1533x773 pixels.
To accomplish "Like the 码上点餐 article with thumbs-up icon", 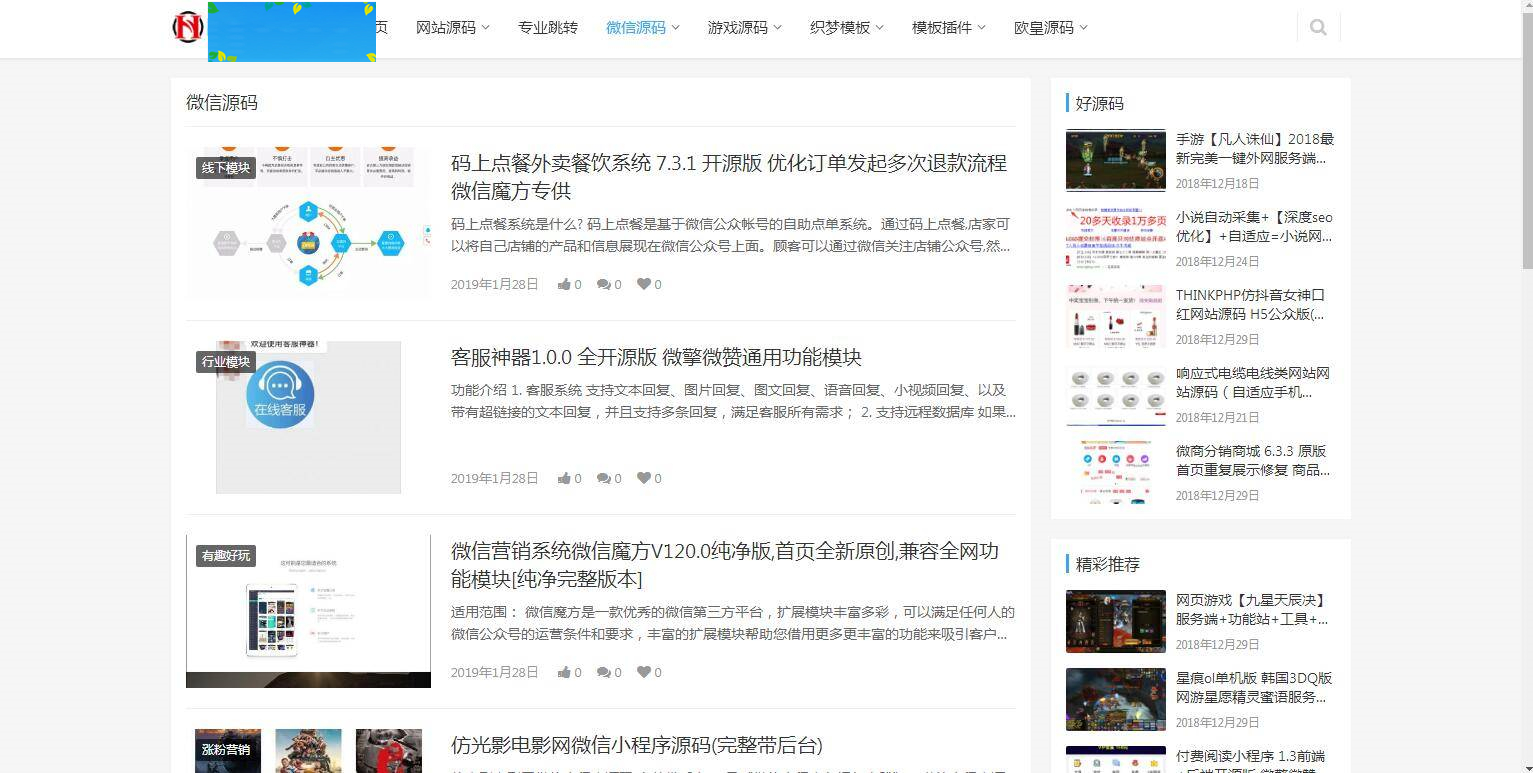I will 567,284.
